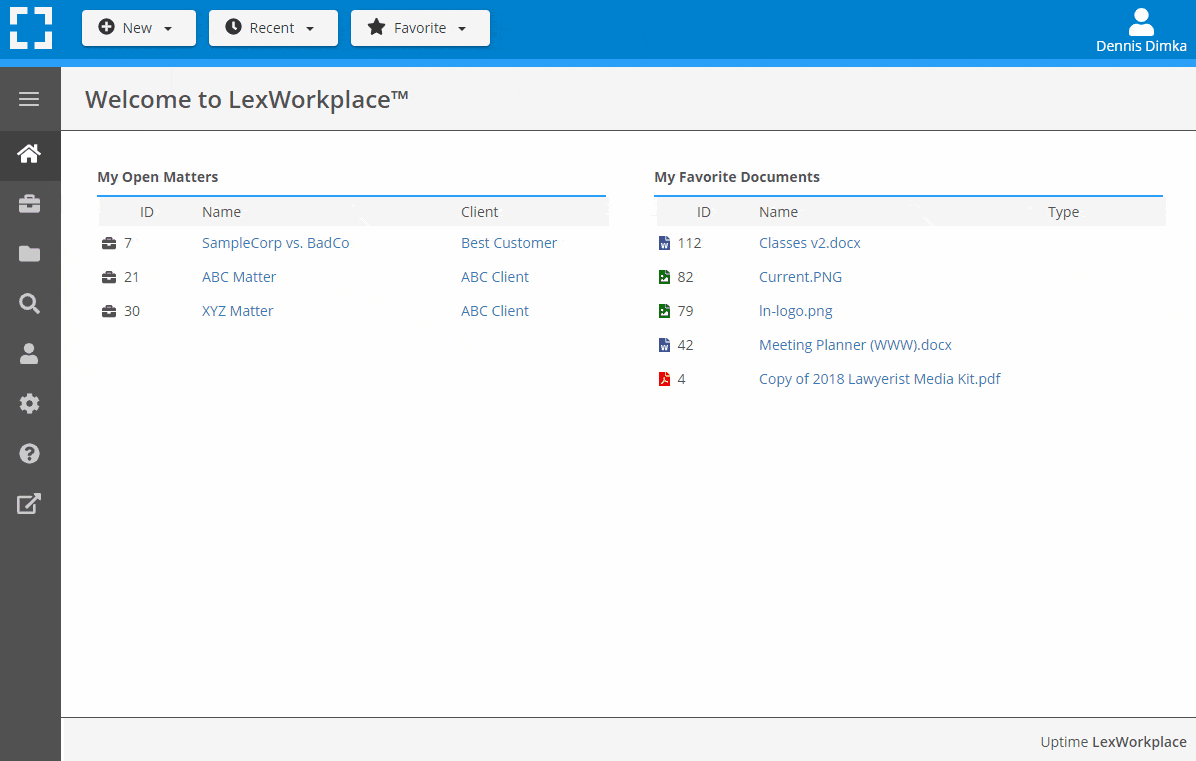
Task: Open the Favorite dropdown menu
Action: pos(420,28)
